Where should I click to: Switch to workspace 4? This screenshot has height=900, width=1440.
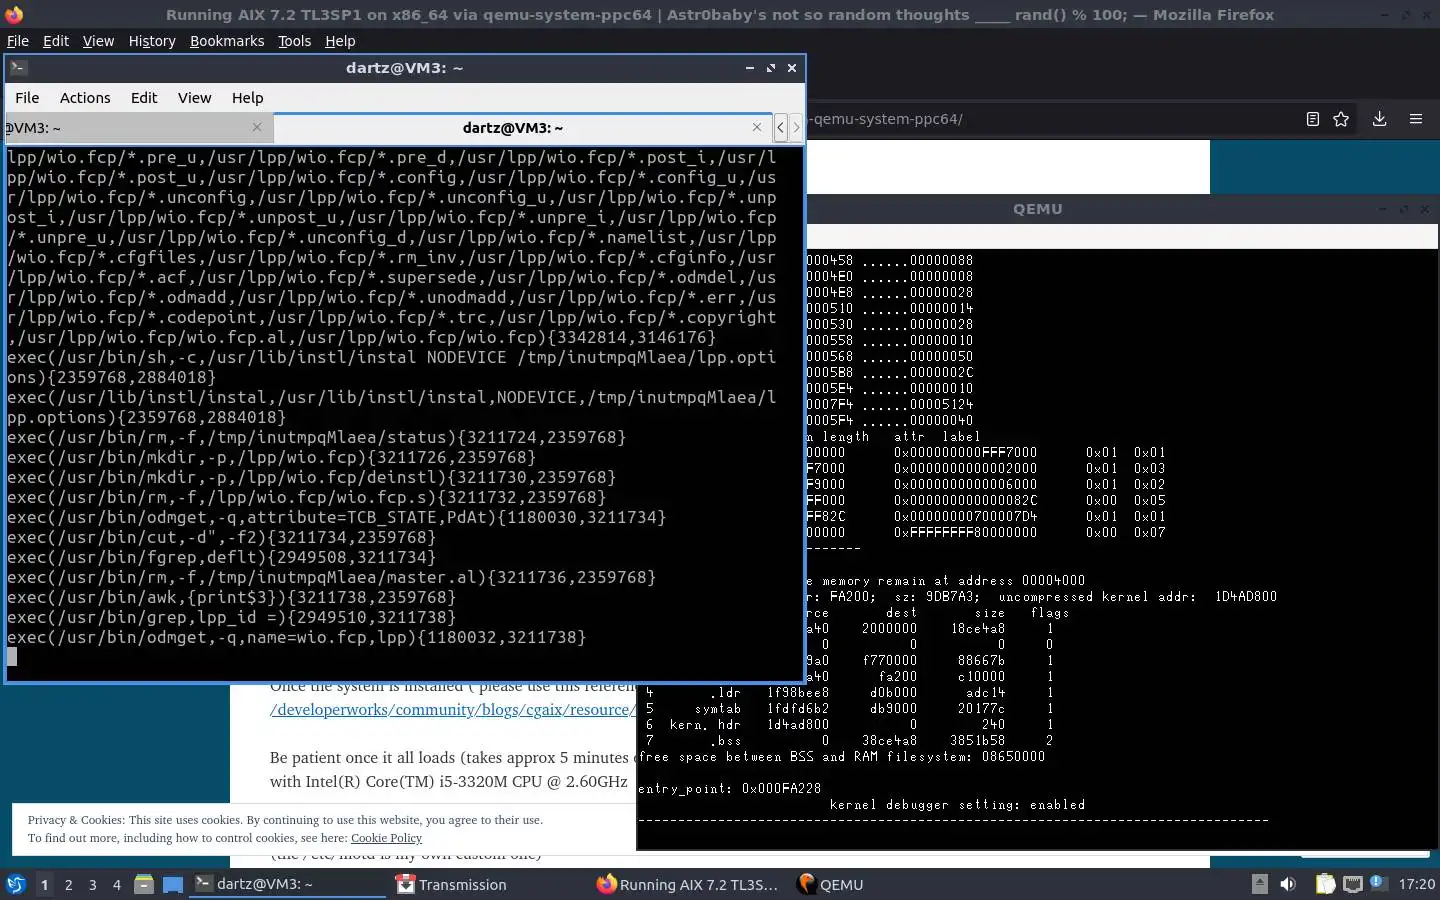(x=116, y=884)
